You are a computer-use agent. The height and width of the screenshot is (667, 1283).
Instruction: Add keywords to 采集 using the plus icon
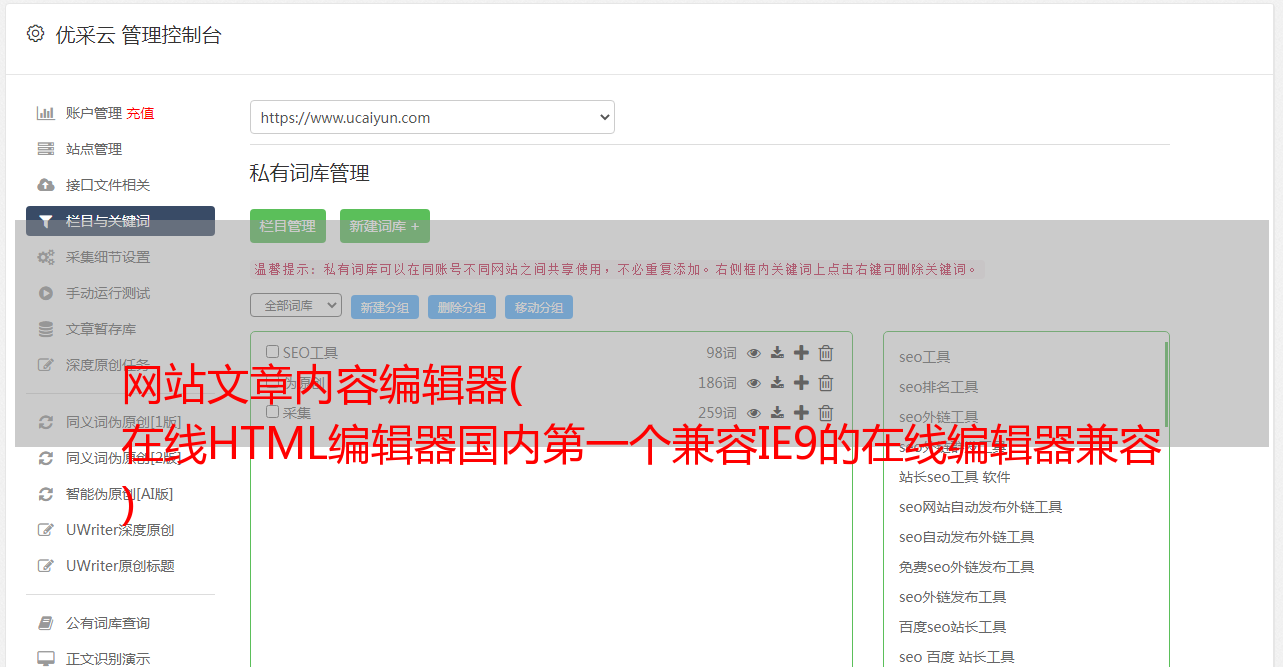[801, 413]
